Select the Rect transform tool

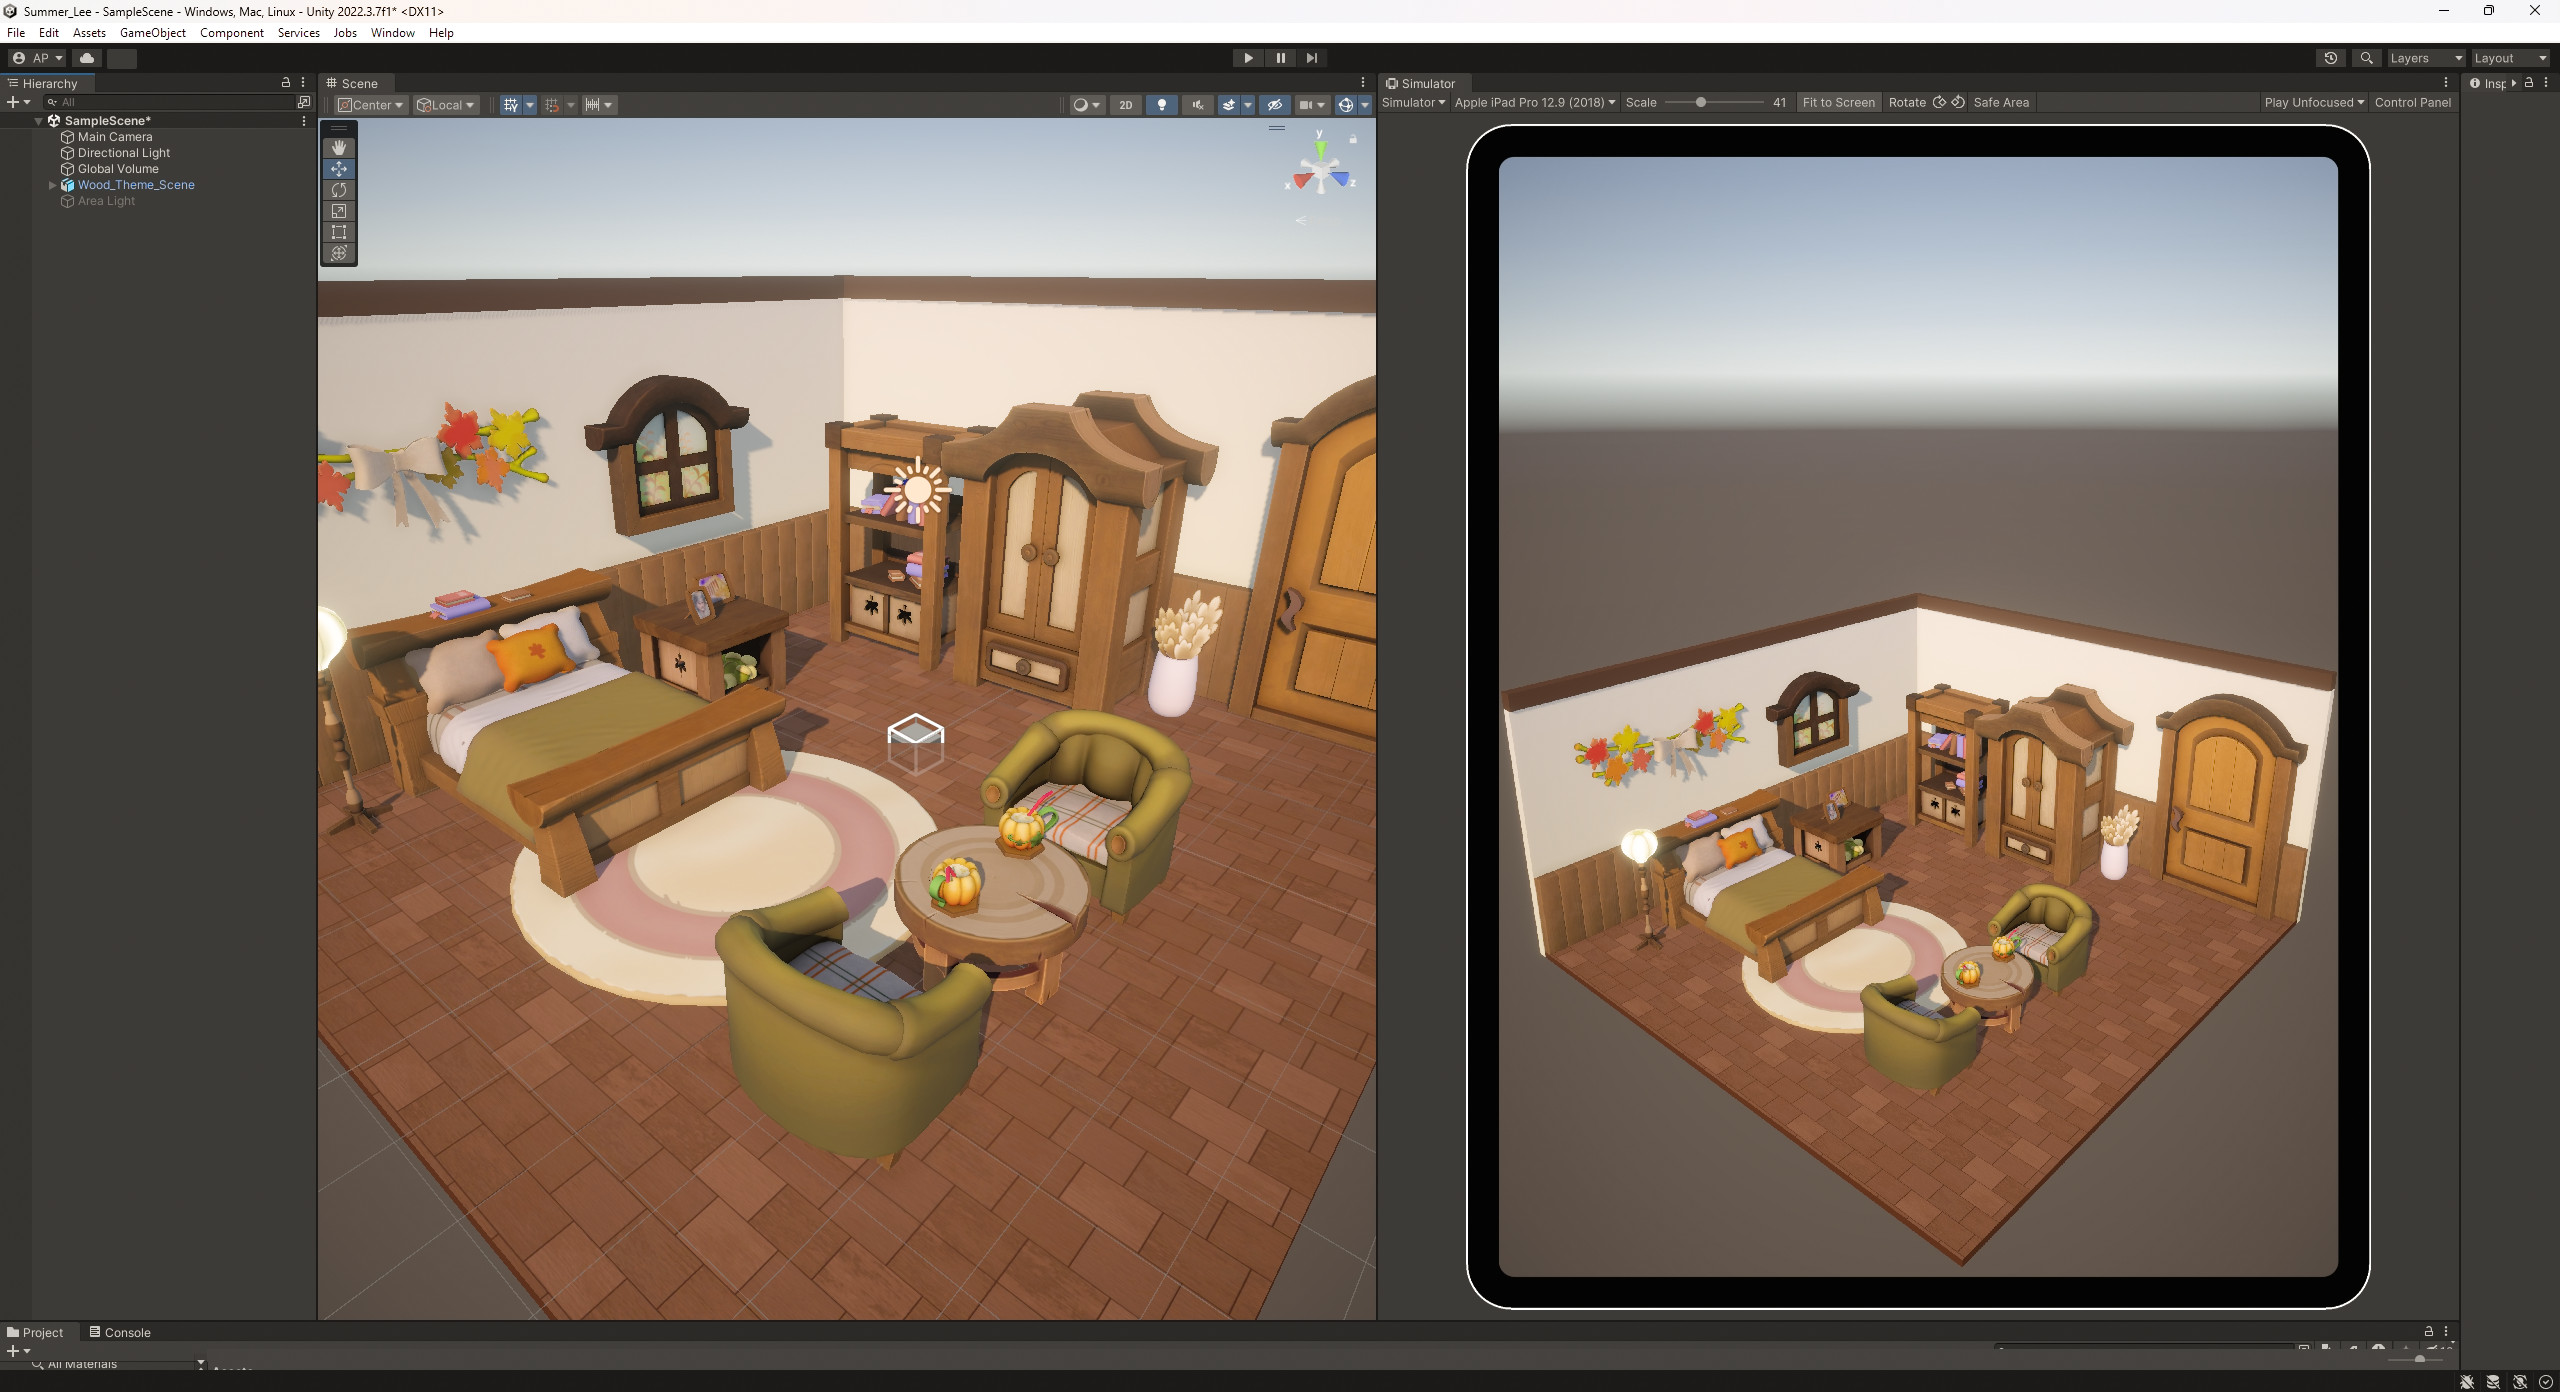point(339,232)
